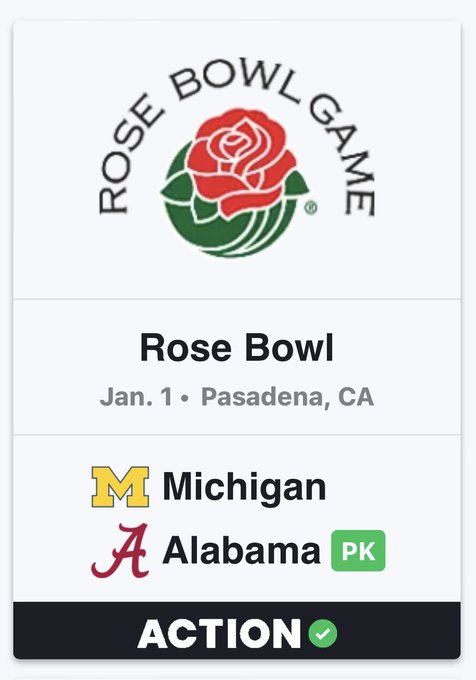476x680 pixels.
Task: Click the green checkmark beside ACTION
Action: pos(323,634)
